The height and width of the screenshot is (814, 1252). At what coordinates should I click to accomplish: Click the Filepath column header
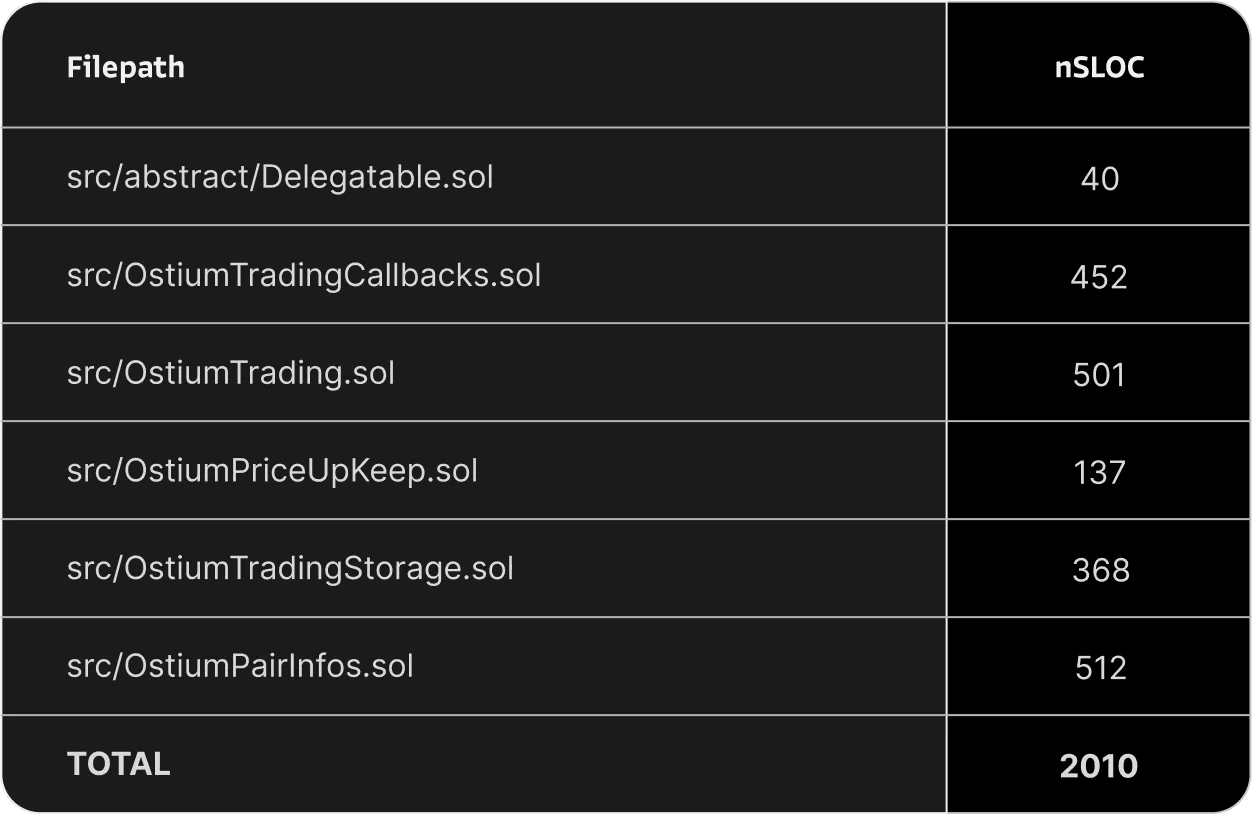coord(125,67)
